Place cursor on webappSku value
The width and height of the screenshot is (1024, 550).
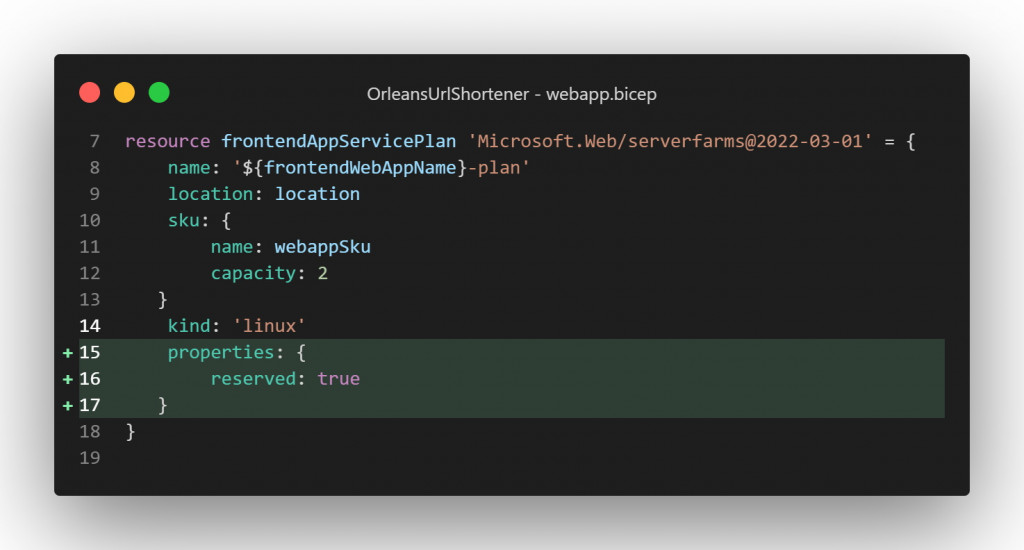[x=323, y=247]
